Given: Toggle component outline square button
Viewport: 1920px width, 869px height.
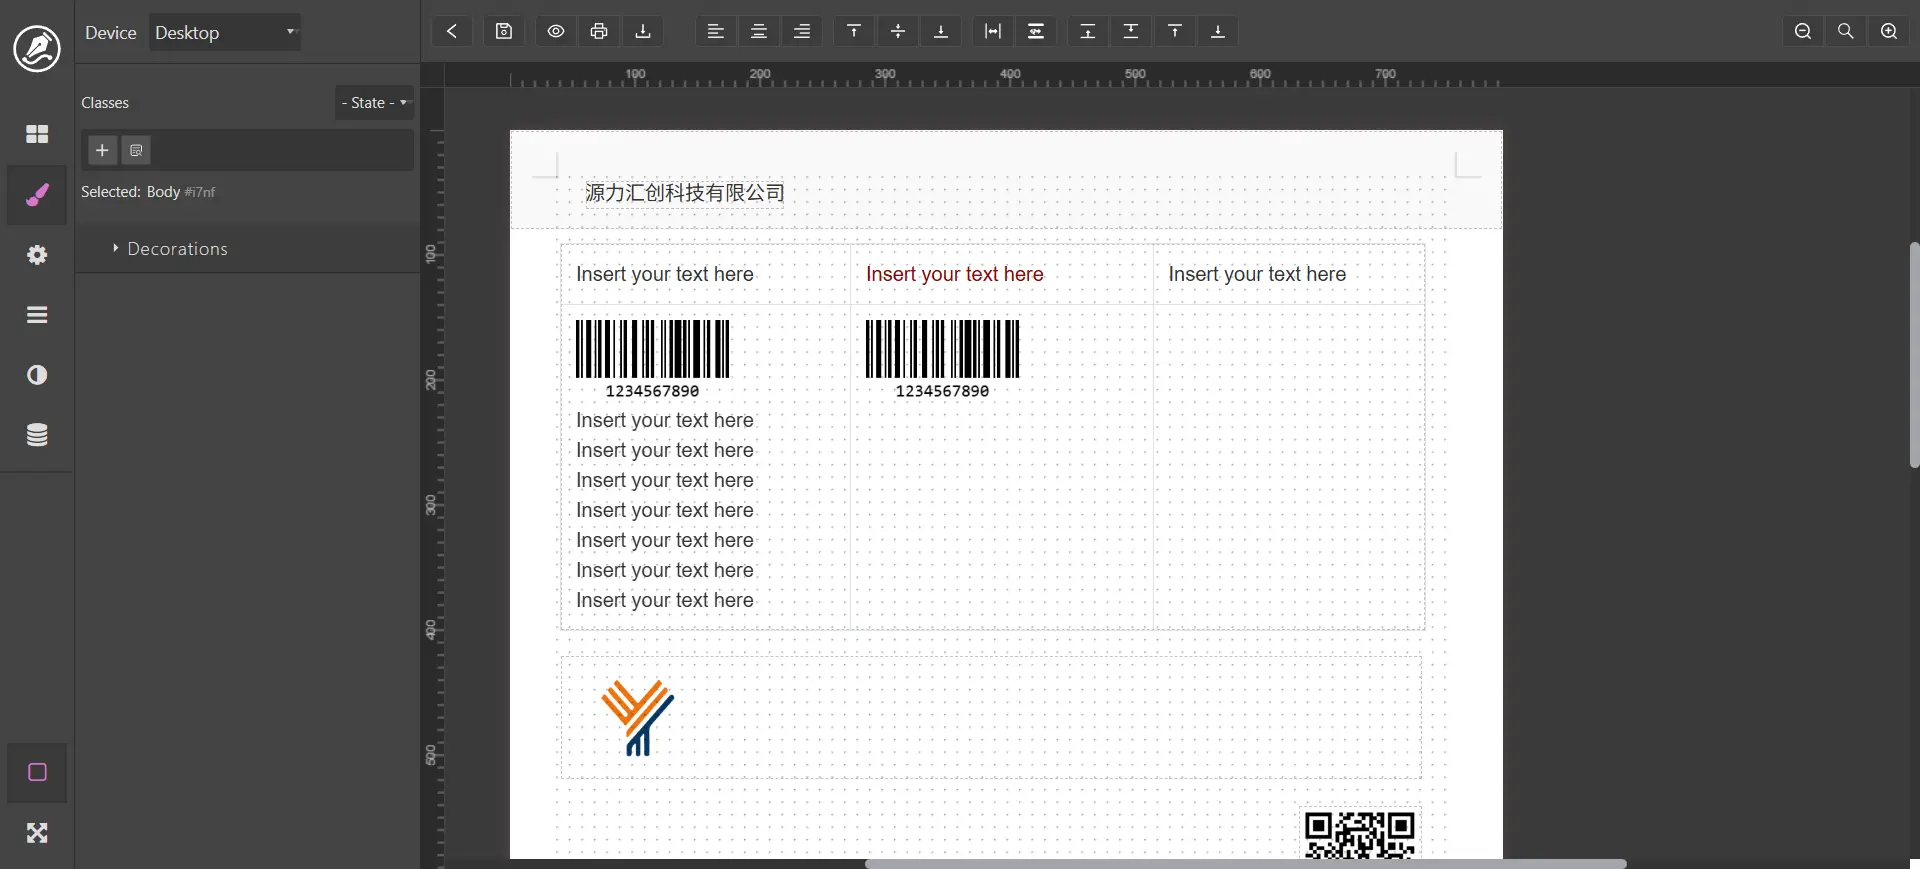Looking at the screenshot, I should pyautogui.click(x=37, y=772).
